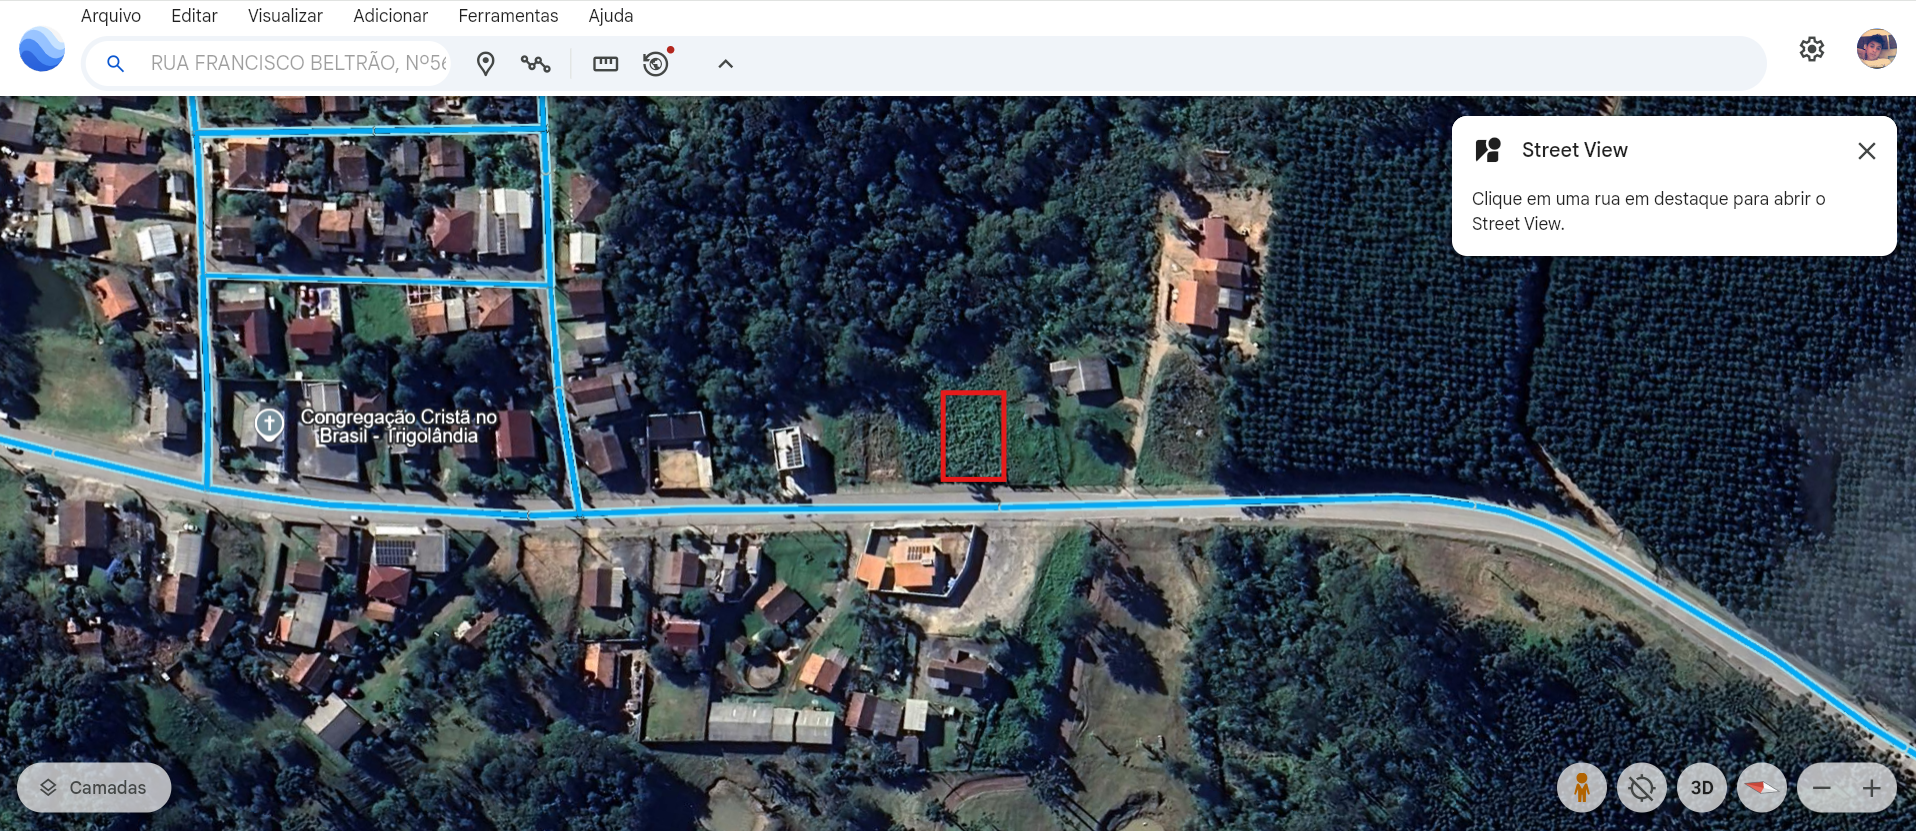Open settings with the gear icon
This screenshot has height=831, width=1916.
coord(1811,49)
